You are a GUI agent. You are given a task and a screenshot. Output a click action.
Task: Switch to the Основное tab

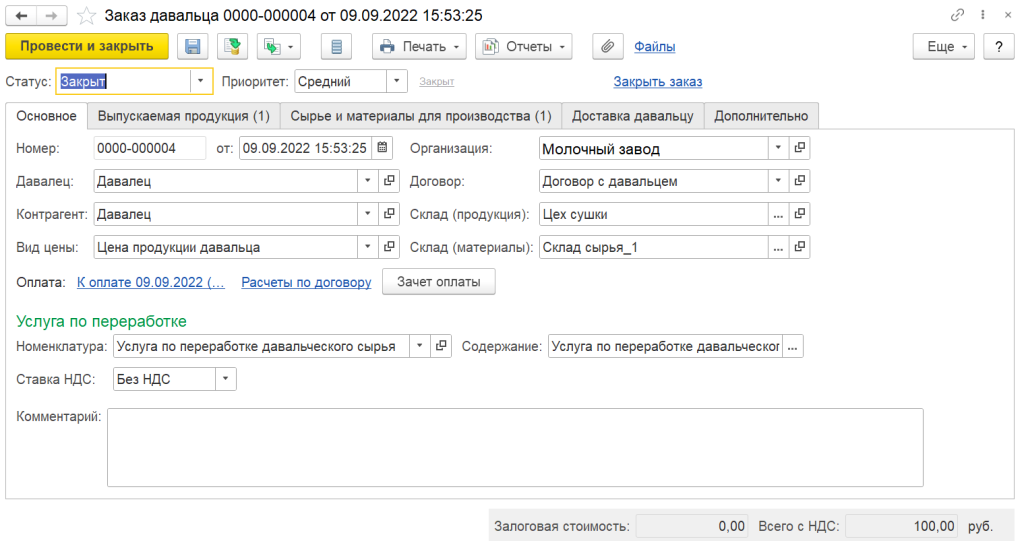coord(46,116)
